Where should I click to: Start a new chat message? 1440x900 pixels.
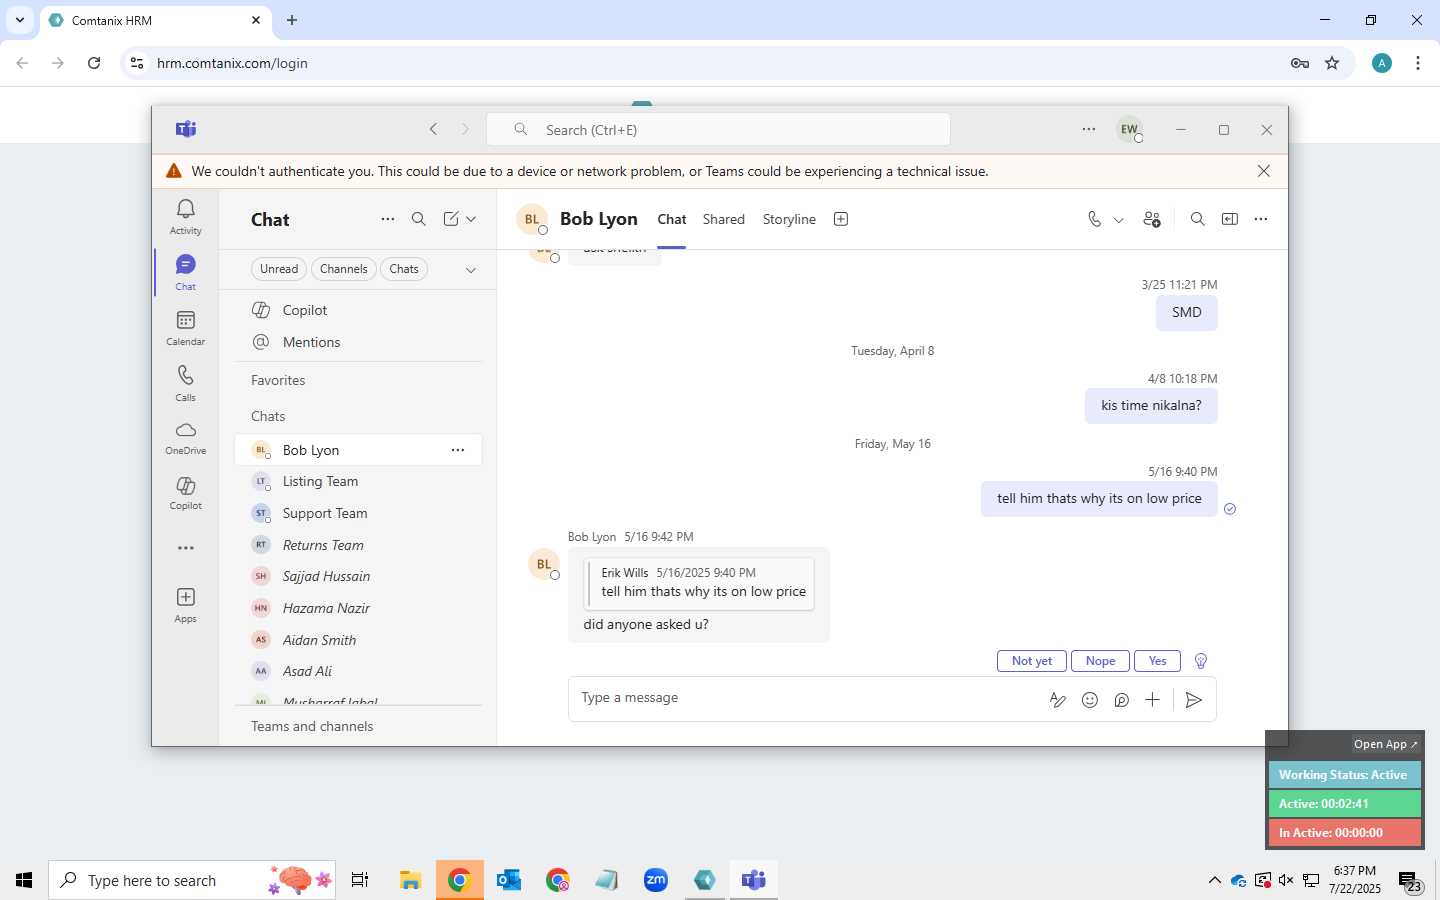point(451,219)
